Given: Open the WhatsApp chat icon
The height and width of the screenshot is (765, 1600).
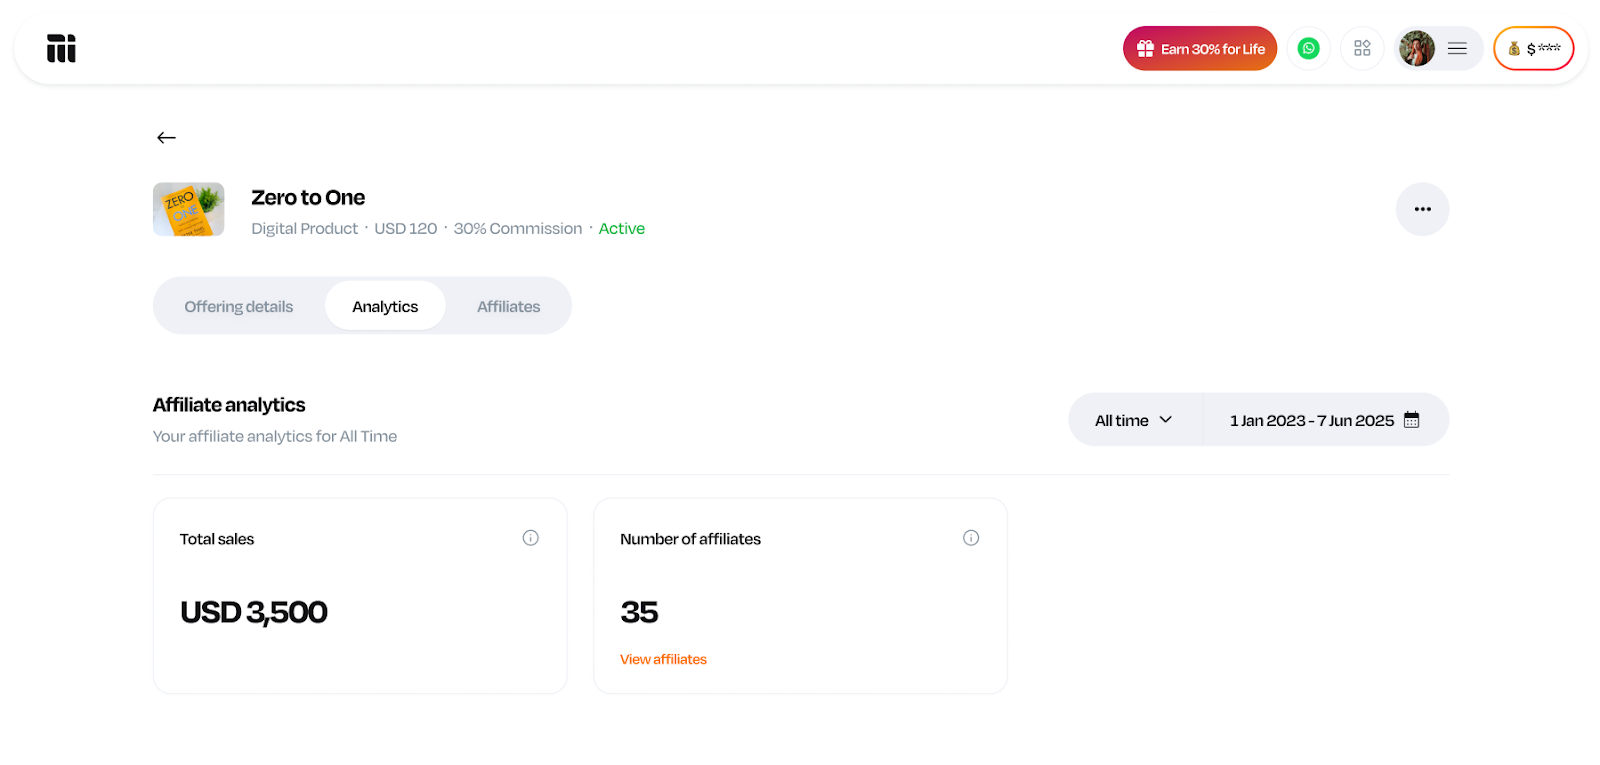Looking at the screenshot, I should [x=1308, y=48].
